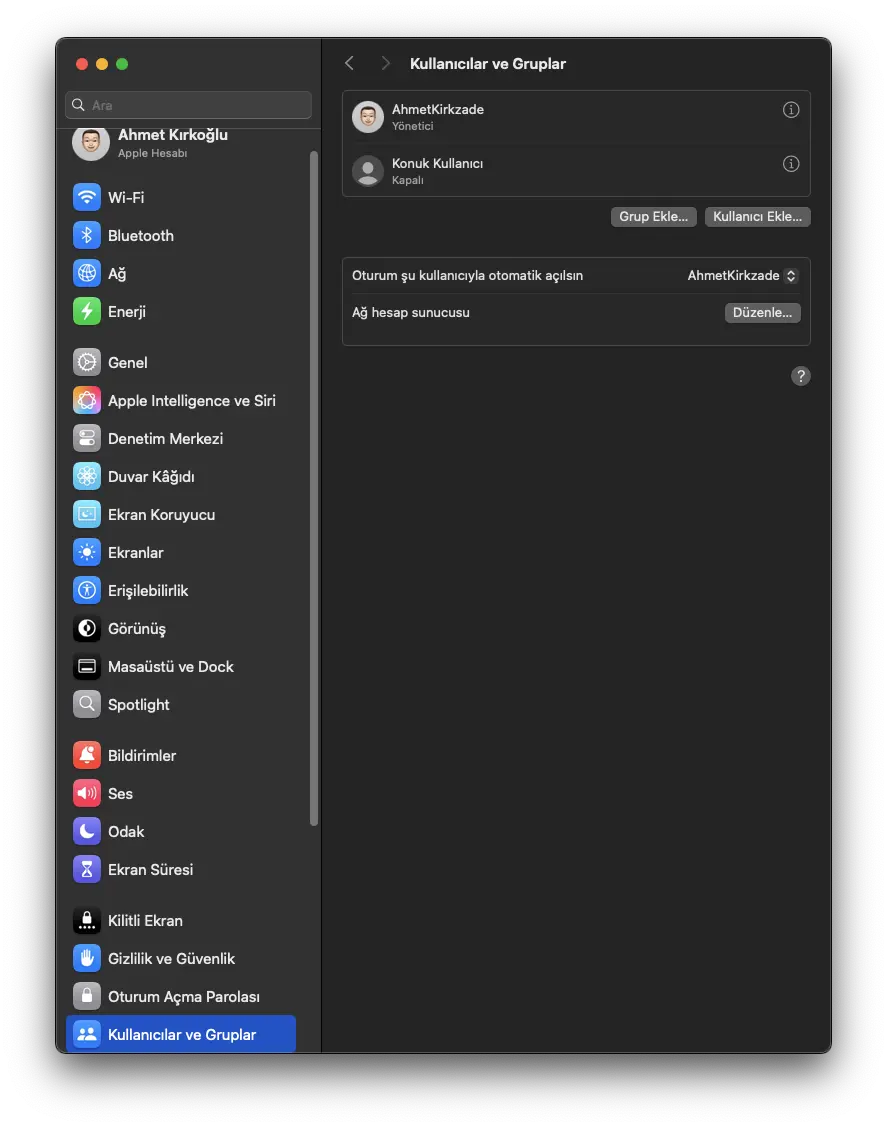The height and width of the screenshot is (1127, 887).
Task: Open Erişilebilirlik accessibility icon
Action: pos(87,591)
